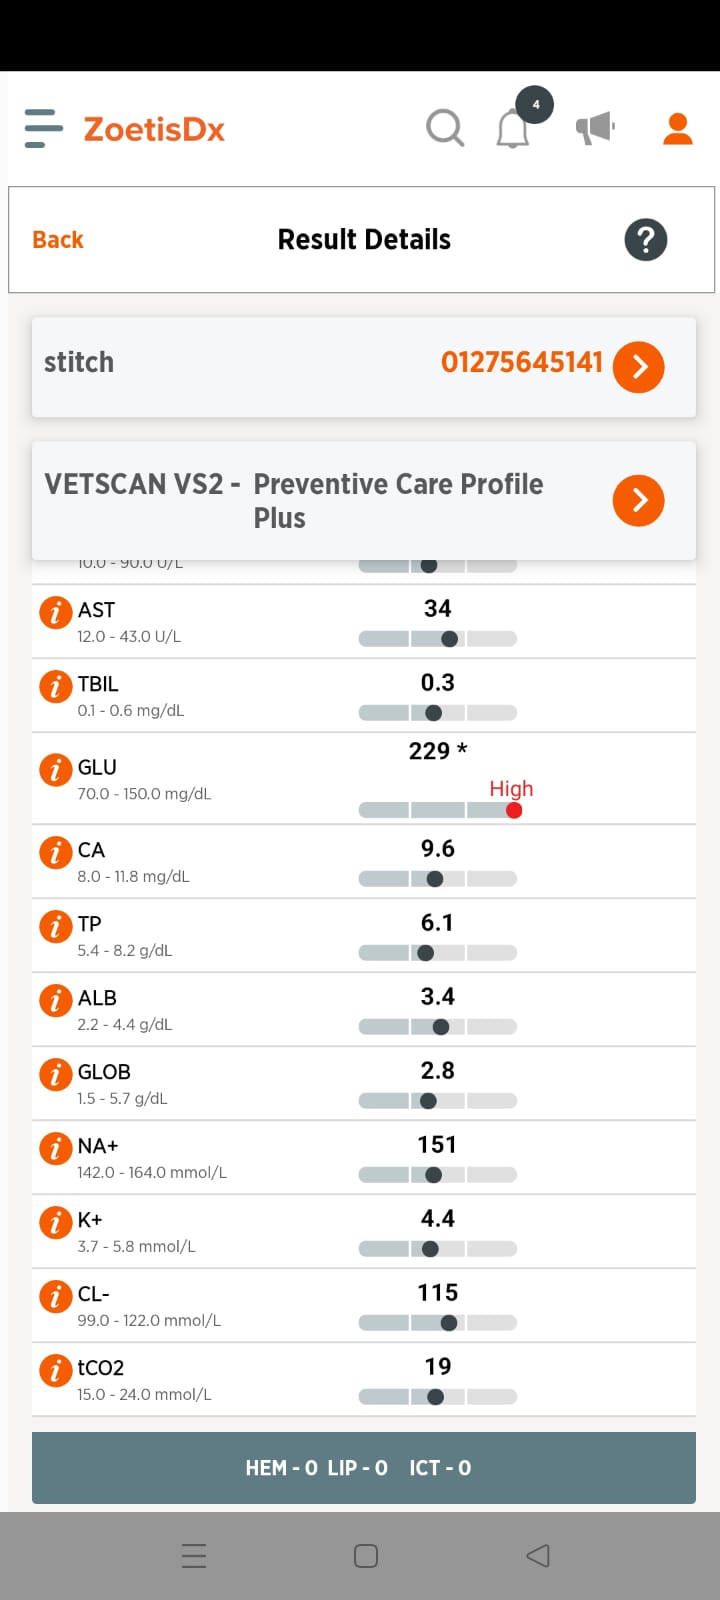Tap the search magnifier icon

pos(445,129)
